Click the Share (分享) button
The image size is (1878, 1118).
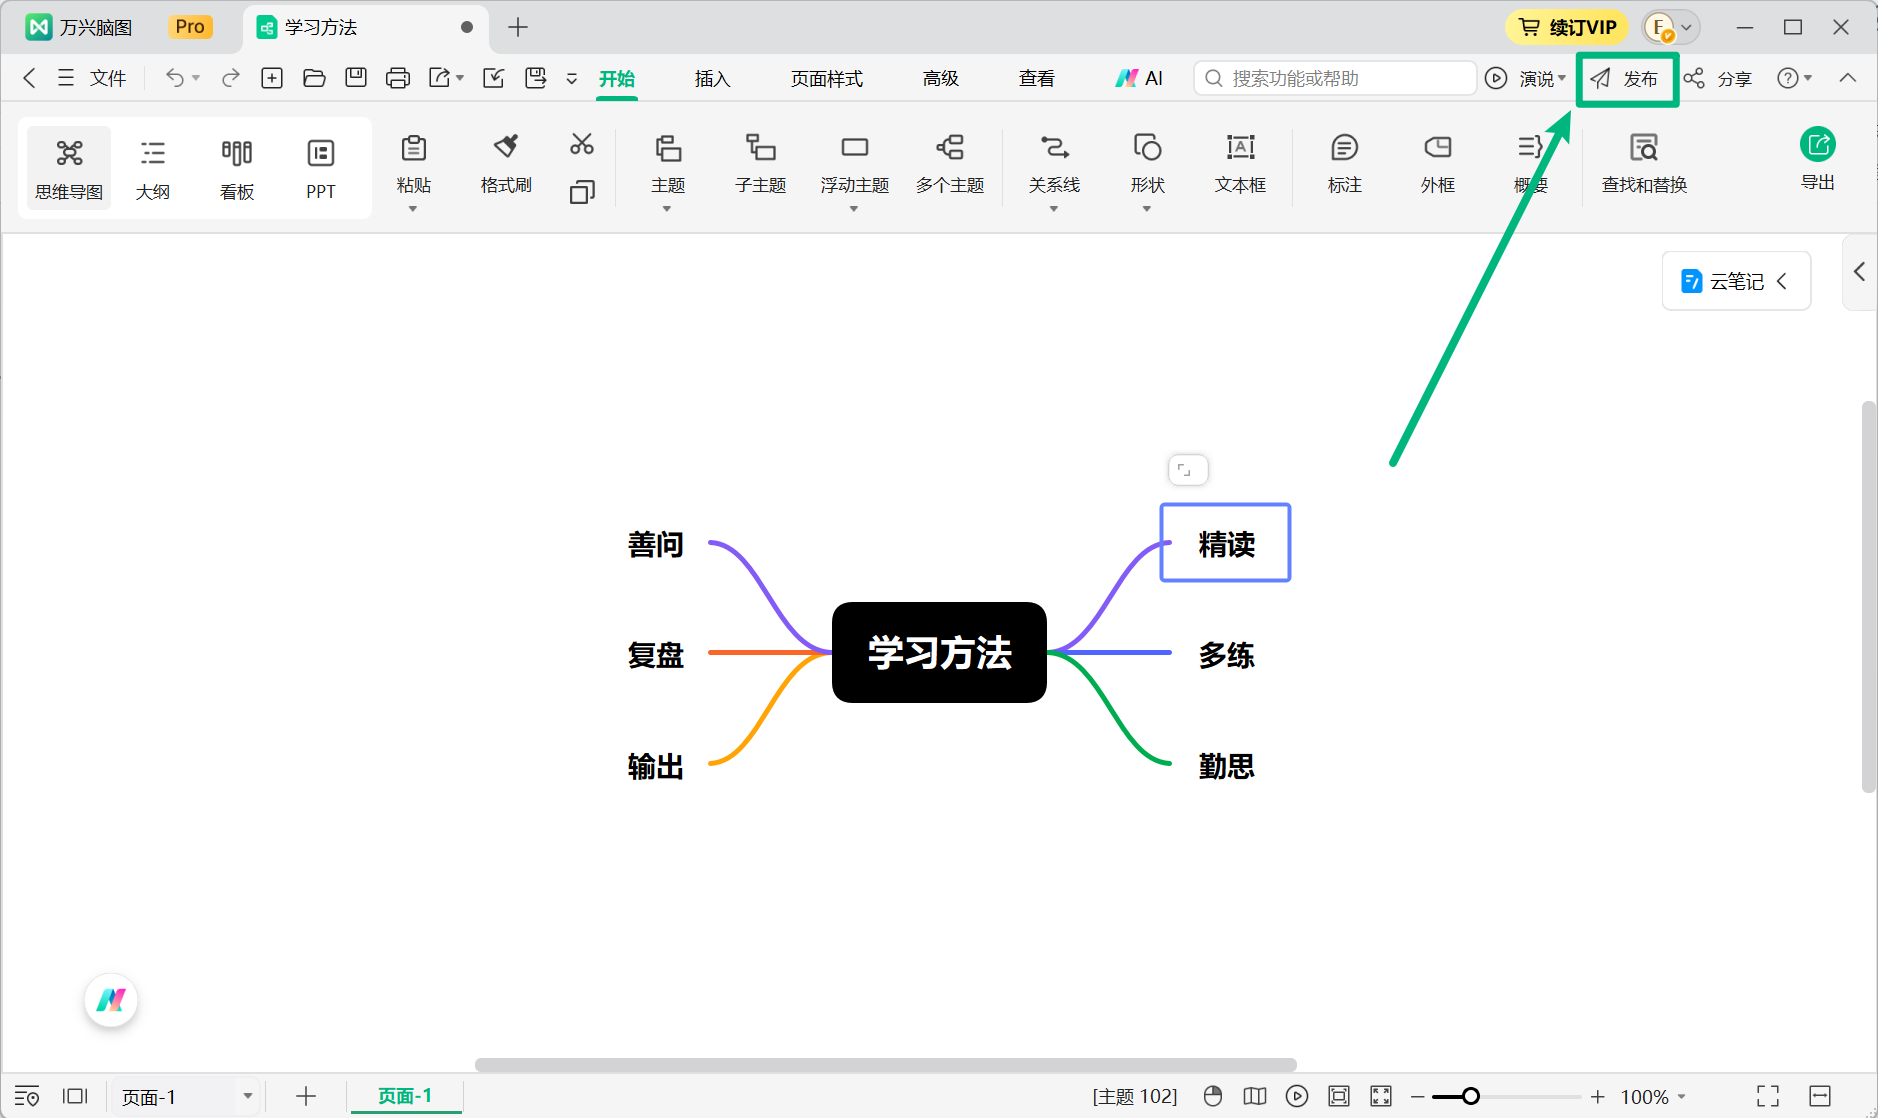tap(1718, 78)
